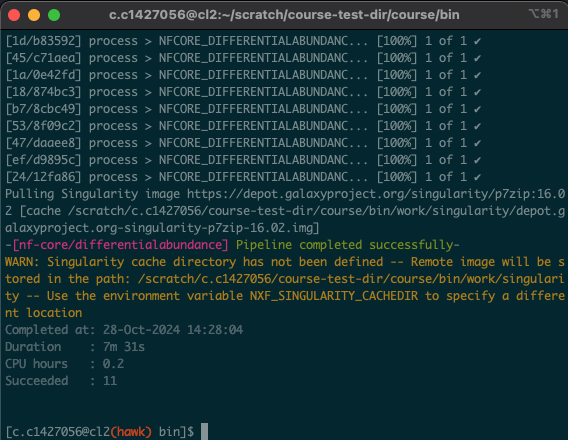Click process hash [53/8f09c2]

43,126
